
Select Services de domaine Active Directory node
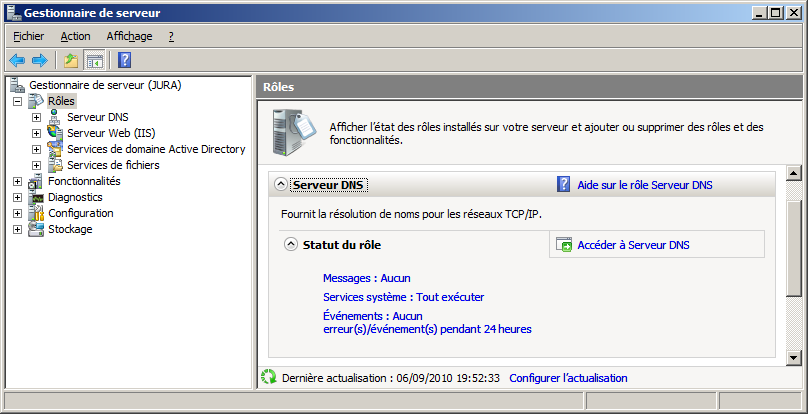(x=155, y=149)
